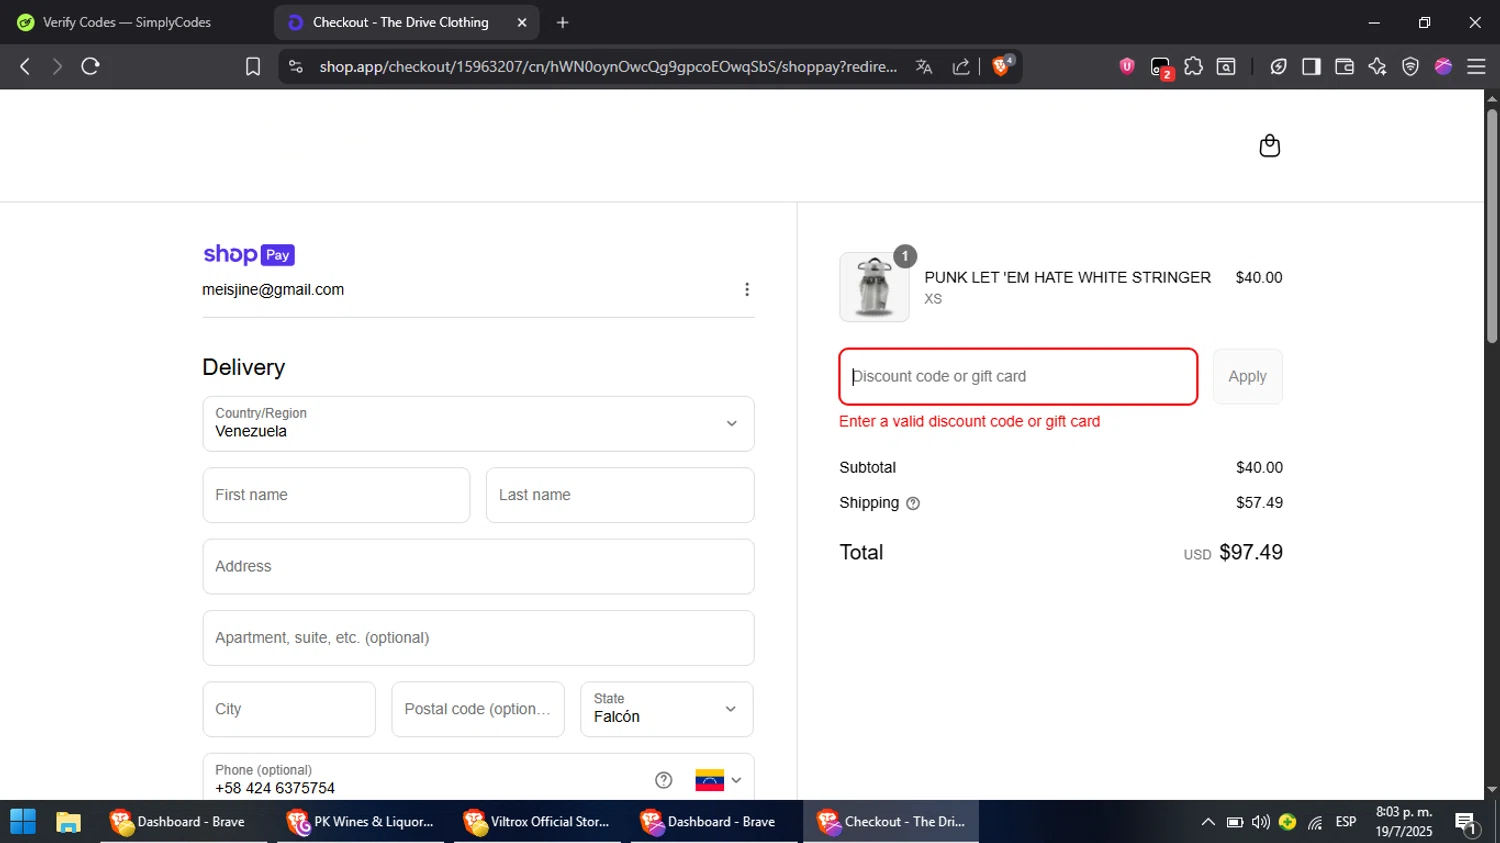Image resolution: width=1500 pixels, height=843 pixels.
Task: Click the translate page icon
Action: [x=924, y=66]
